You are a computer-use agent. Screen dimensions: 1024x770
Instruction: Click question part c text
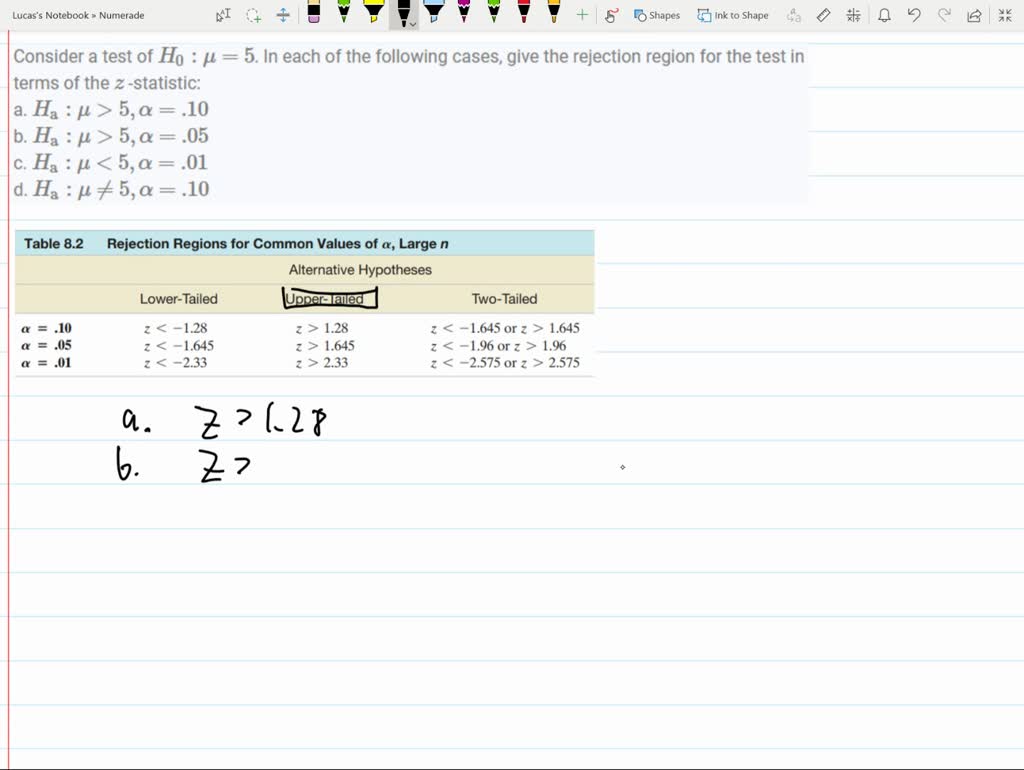click(x=110, y=162)
